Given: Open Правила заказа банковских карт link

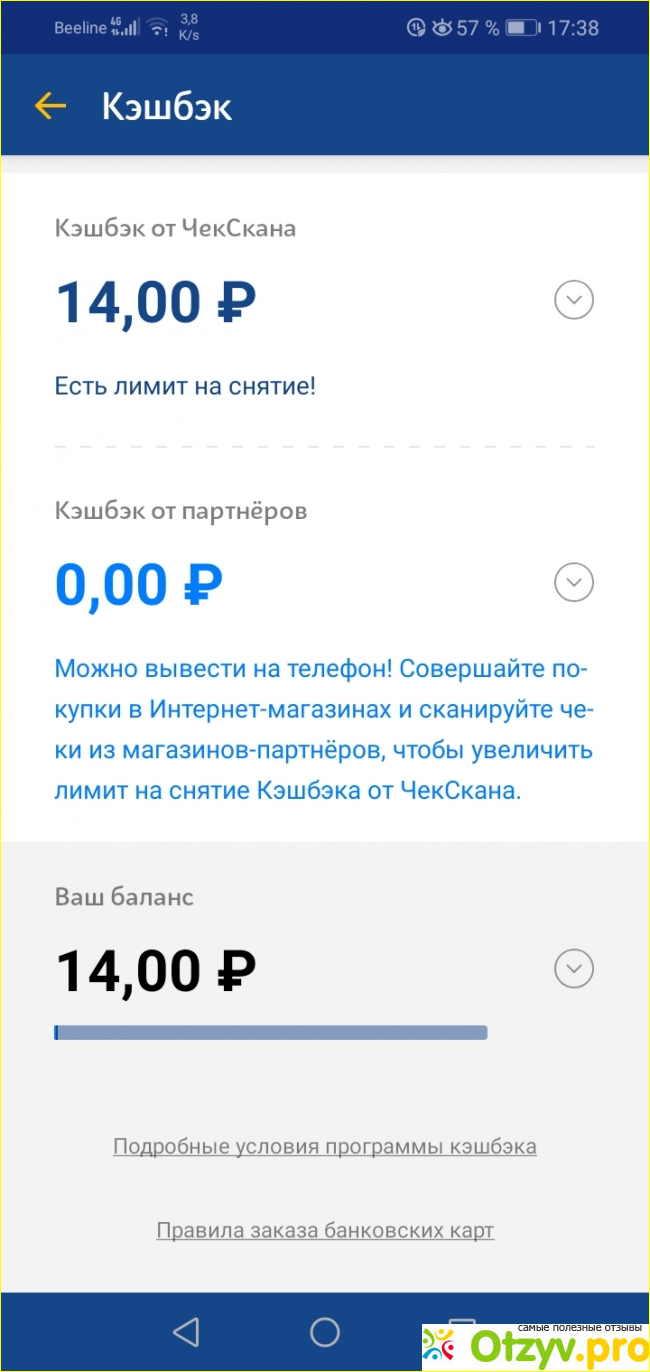Looking at the screenshot, I should (325, 1230).
